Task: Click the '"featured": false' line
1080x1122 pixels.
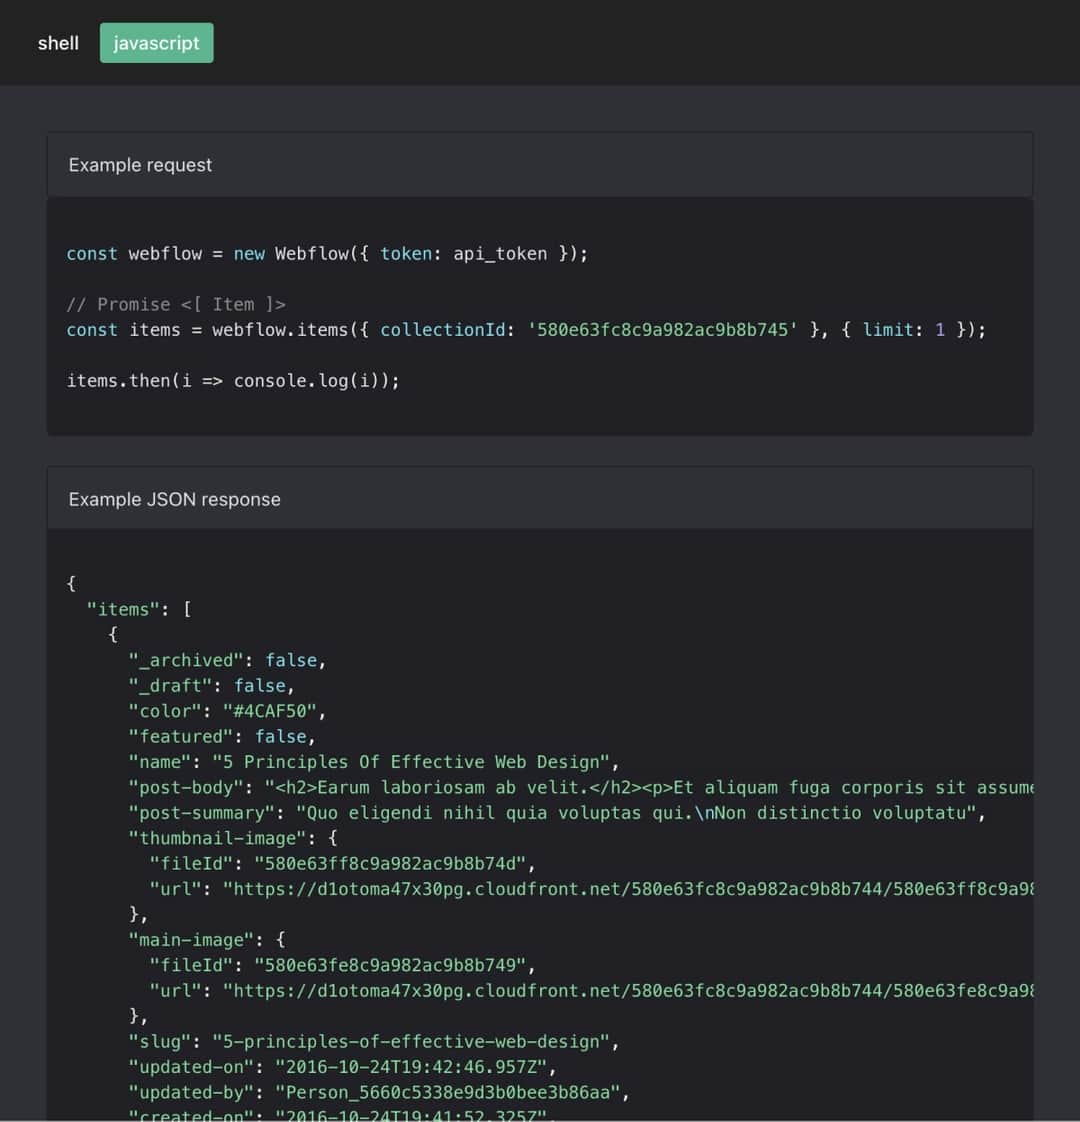Action: 222,736
